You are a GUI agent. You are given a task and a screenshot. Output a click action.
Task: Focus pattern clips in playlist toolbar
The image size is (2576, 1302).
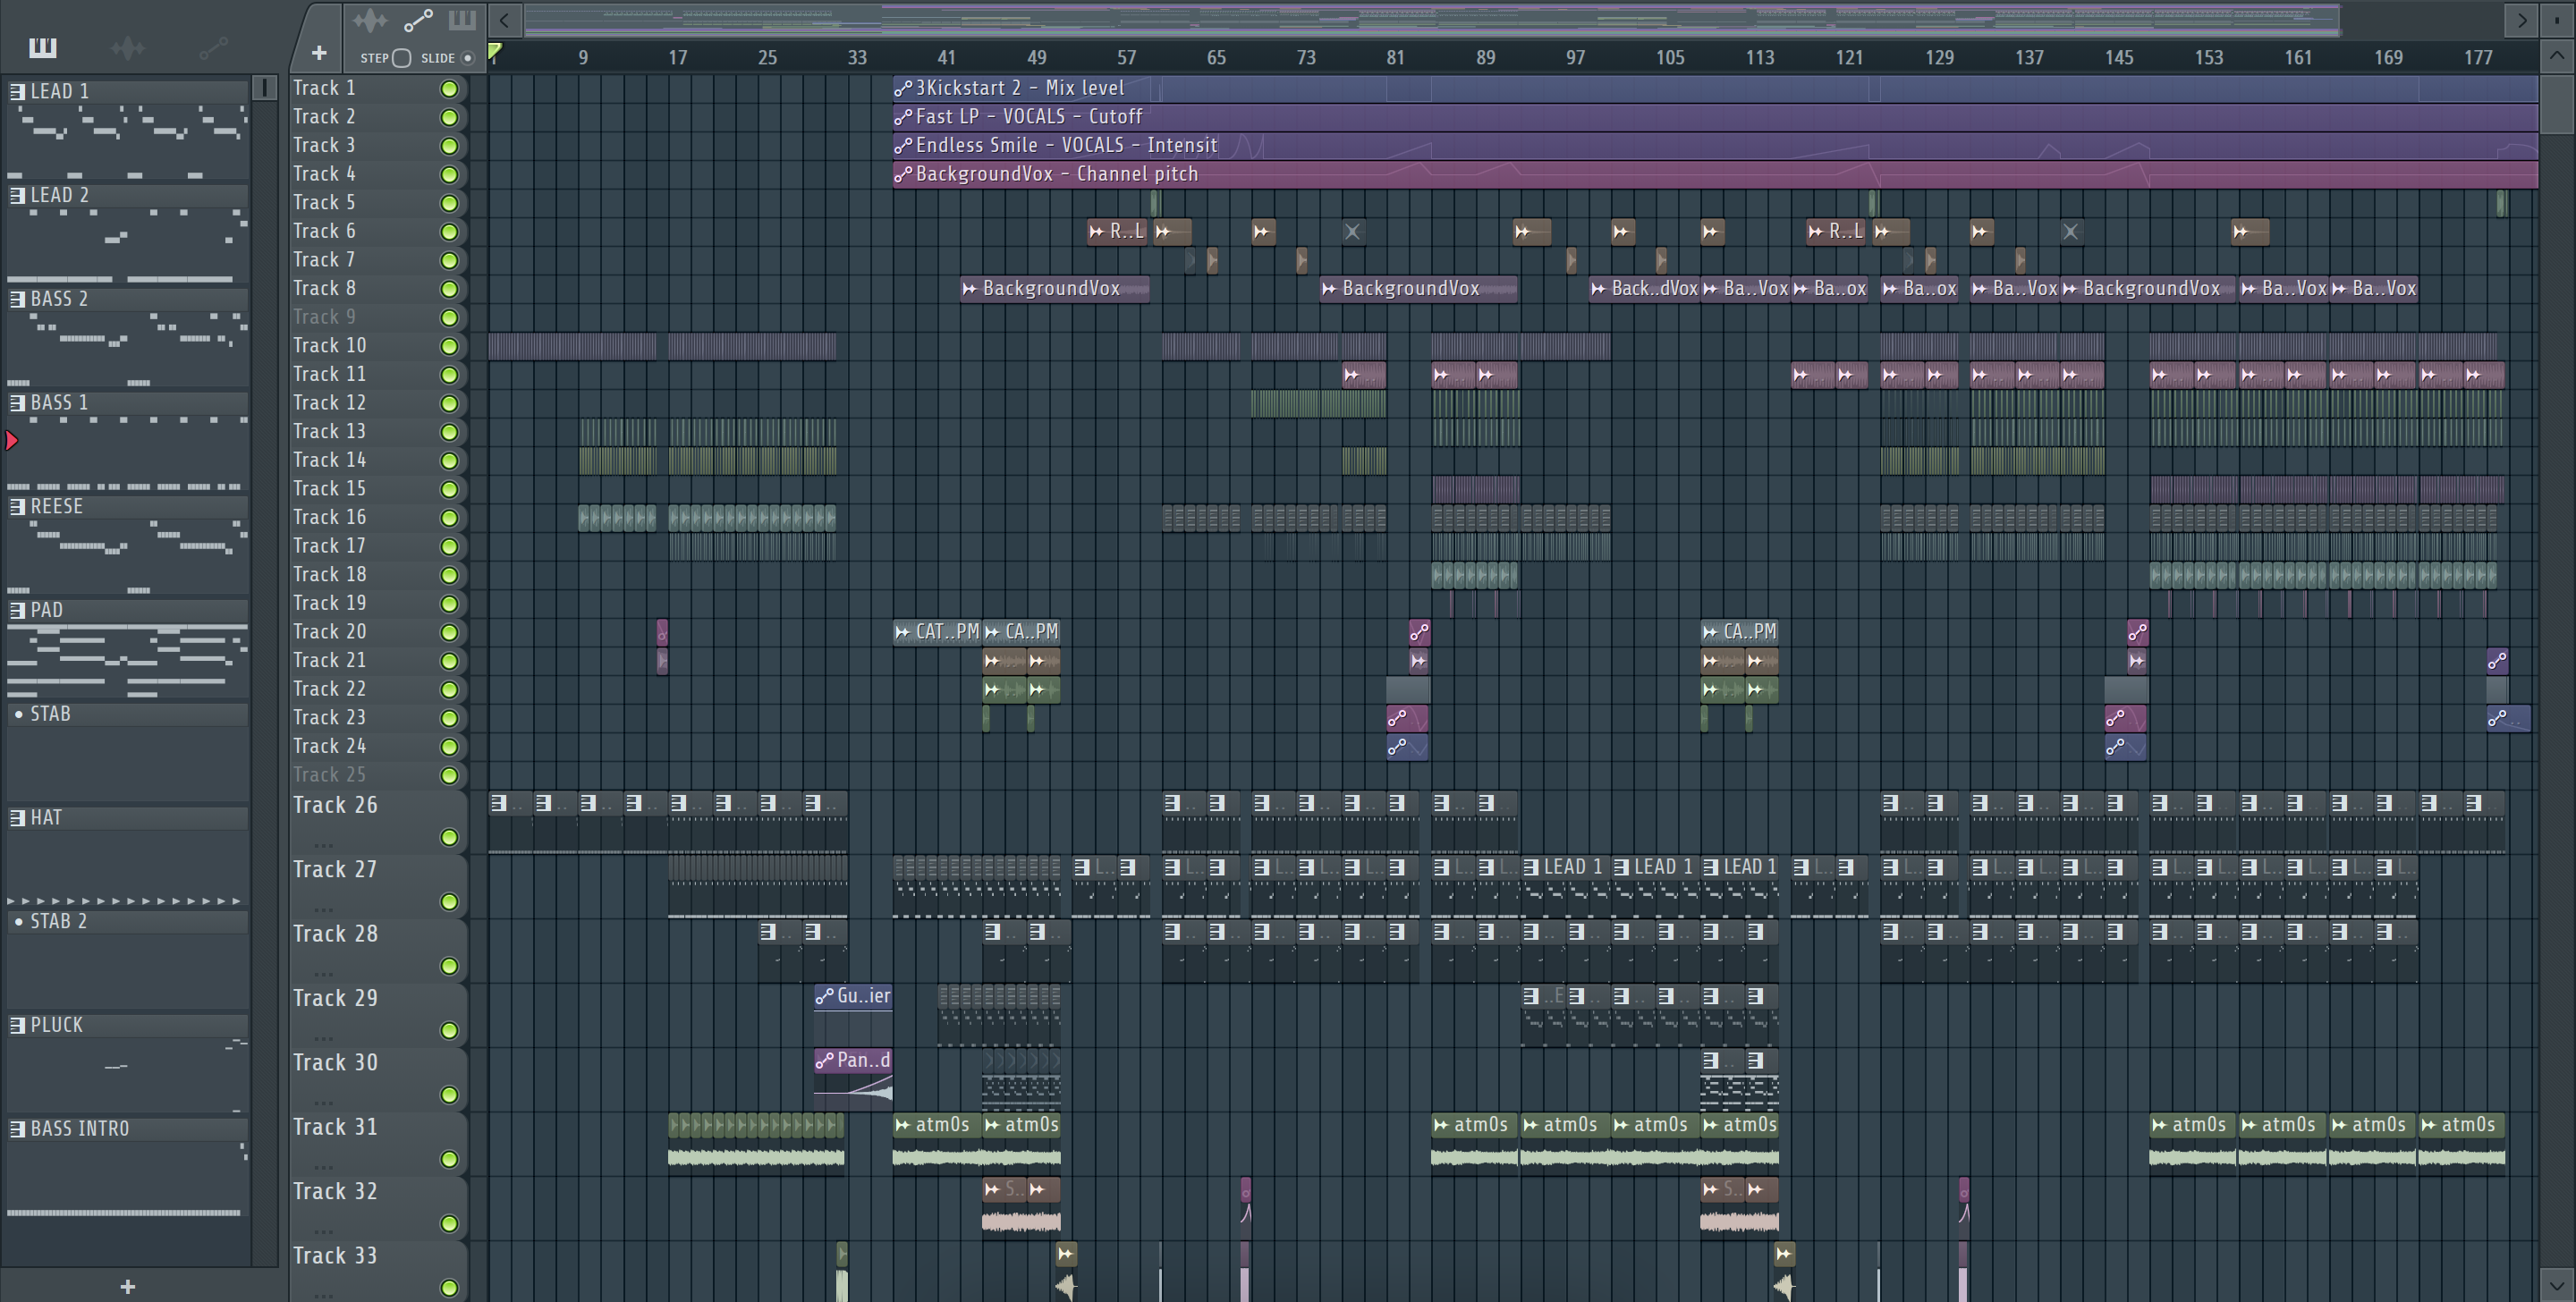pos(462,20)
